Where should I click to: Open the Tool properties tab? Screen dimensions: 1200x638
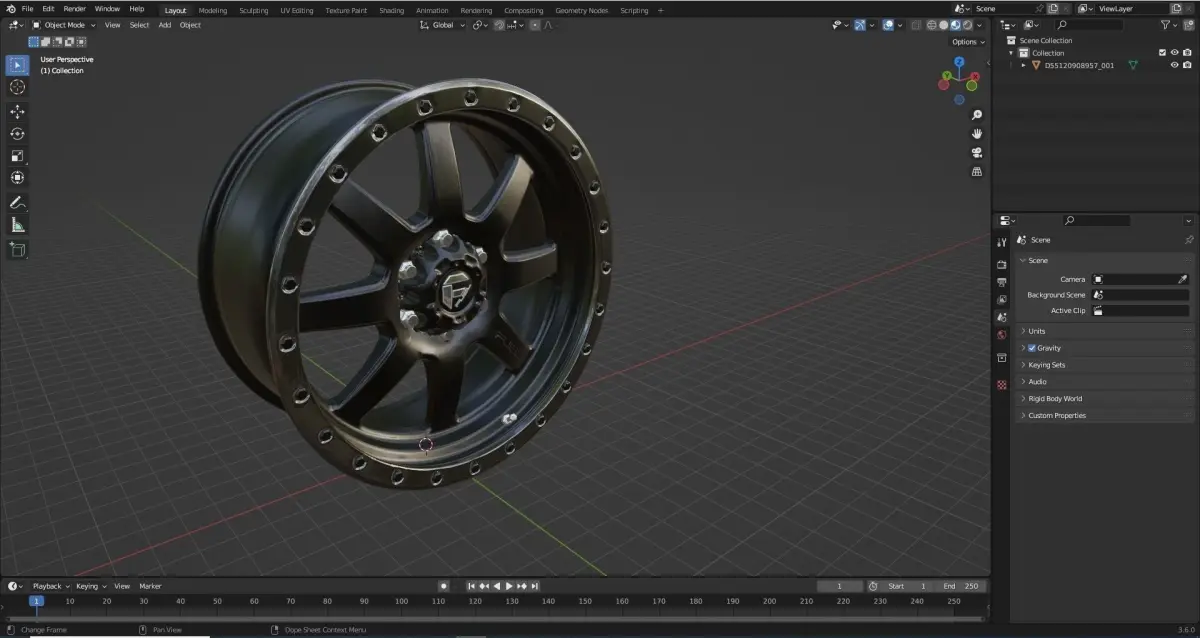tap(1002, 242)
